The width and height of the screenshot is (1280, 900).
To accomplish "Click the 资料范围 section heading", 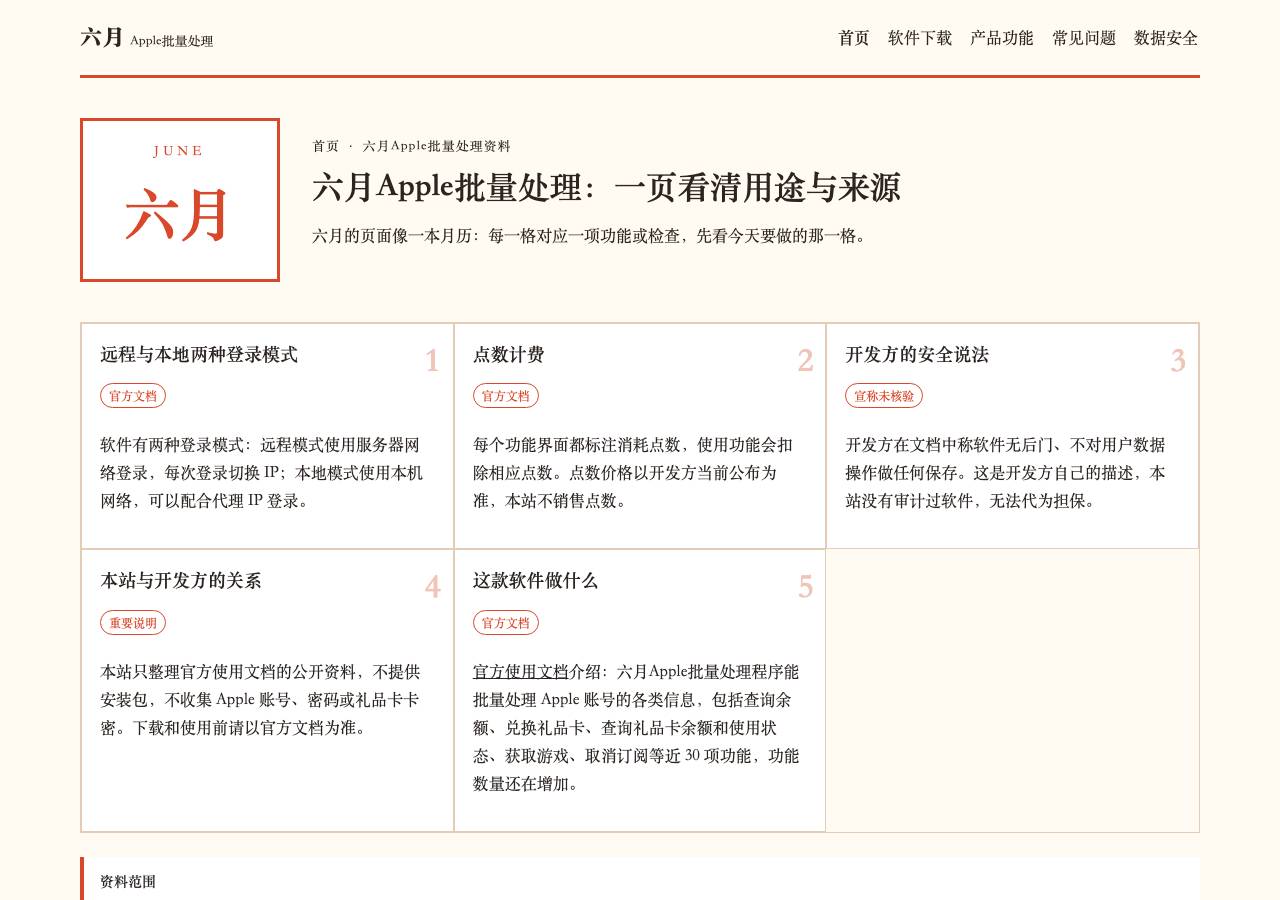I will (128, 882).
